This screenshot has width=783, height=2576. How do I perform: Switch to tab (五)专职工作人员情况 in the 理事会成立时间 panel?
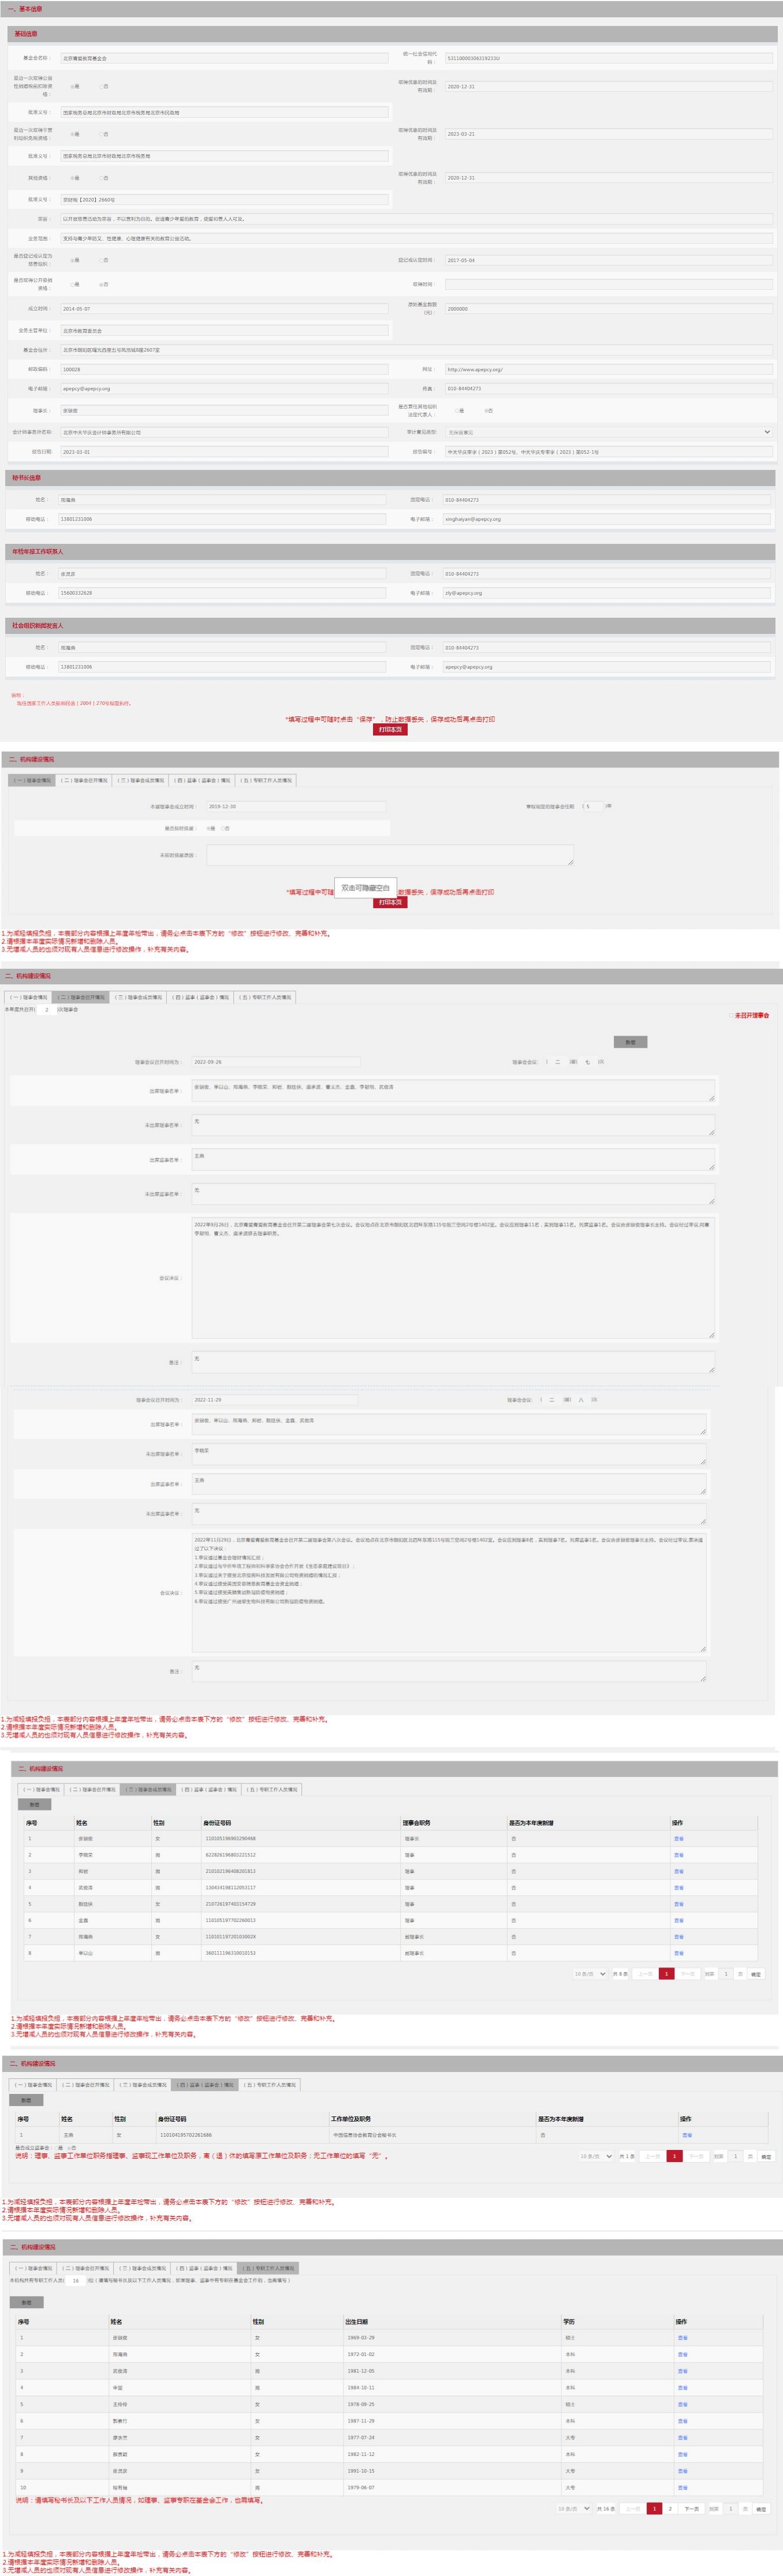(x=266, y=780)
